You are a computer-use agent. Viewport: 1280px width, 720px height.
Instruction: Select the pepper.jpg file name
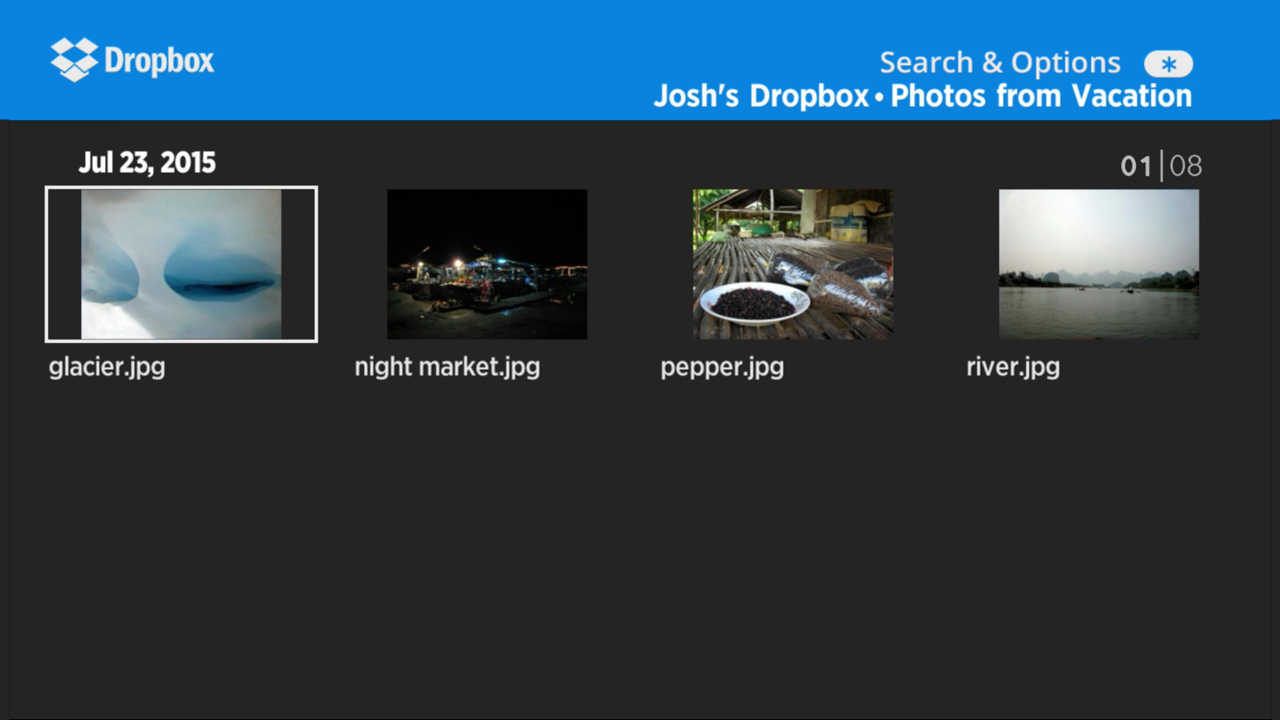pyautogui.click(x=722, y=367)
